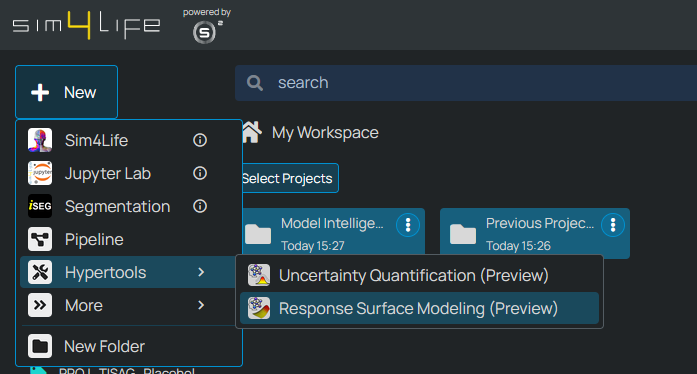Go to My Workspace home icon
Image resolution: width=697 pixels, height=374 pixels.
click(252, 133)
